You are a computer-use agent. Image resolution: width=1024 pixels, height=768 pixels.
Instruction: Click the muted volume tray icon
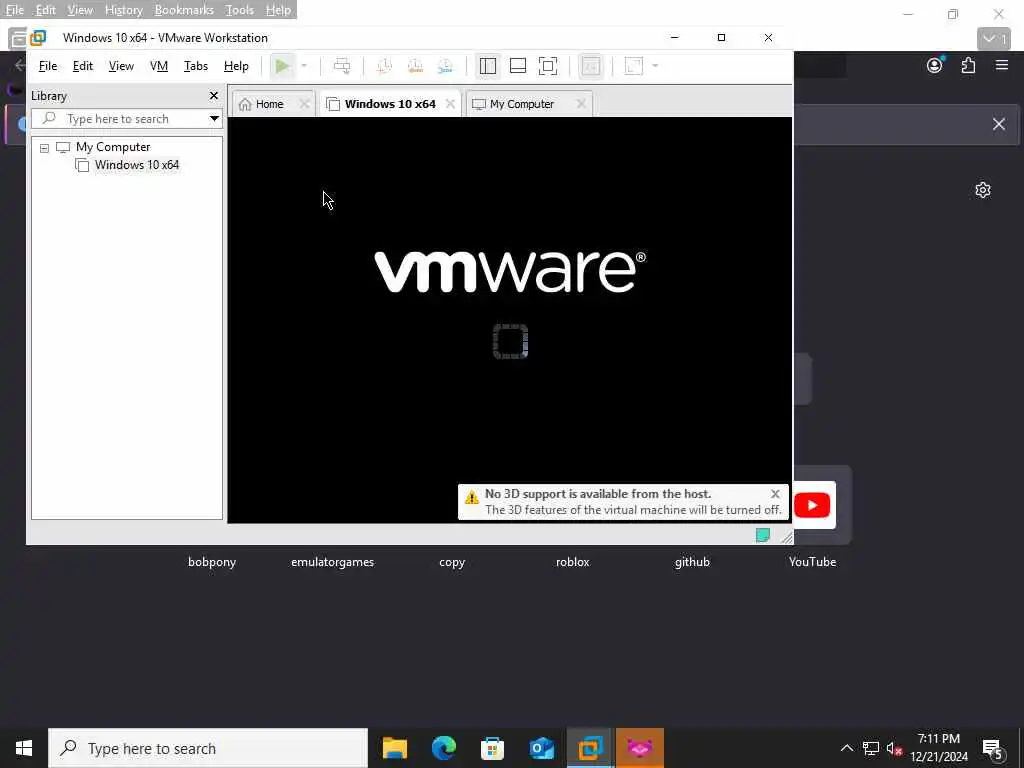pos(894,748)
